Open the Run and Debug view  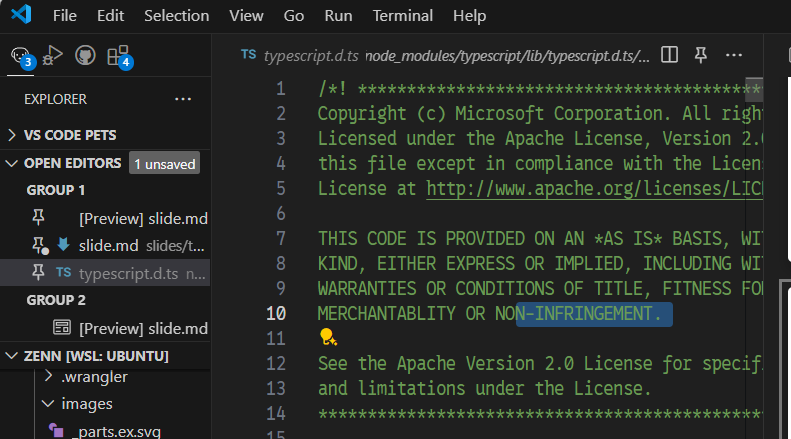(52, 56)
